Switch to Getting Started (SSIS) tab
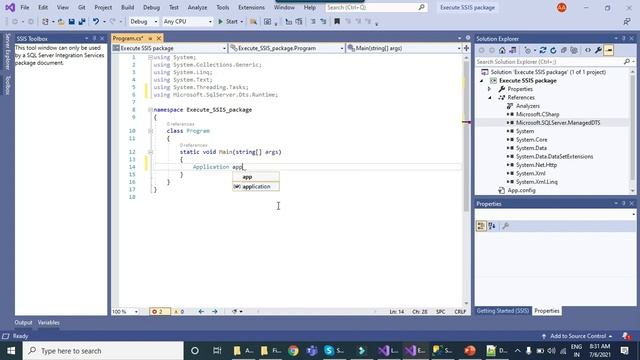 click(x=503, y=311)
